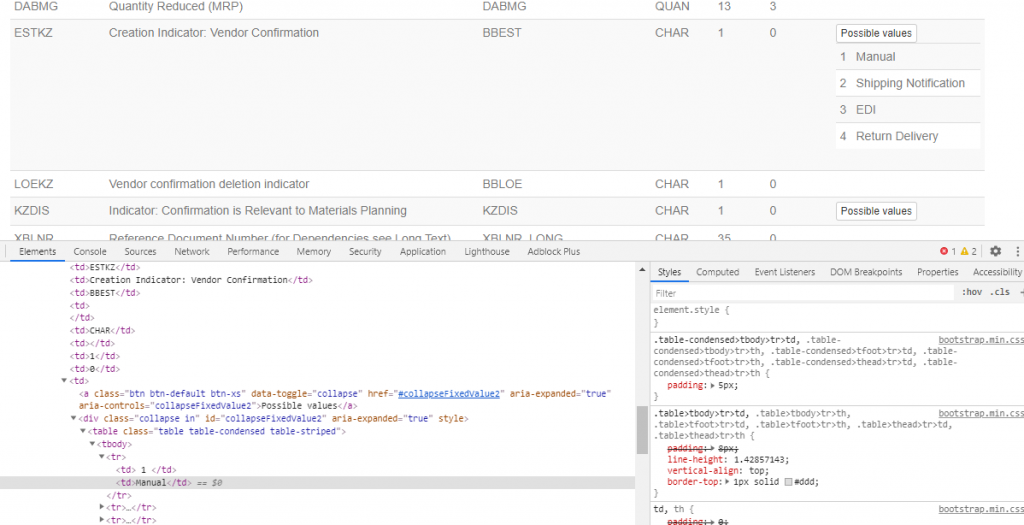Screen dimensions: 1024x525
Task: Expand the border-top shorthand triangle
Action: (728, 482)
